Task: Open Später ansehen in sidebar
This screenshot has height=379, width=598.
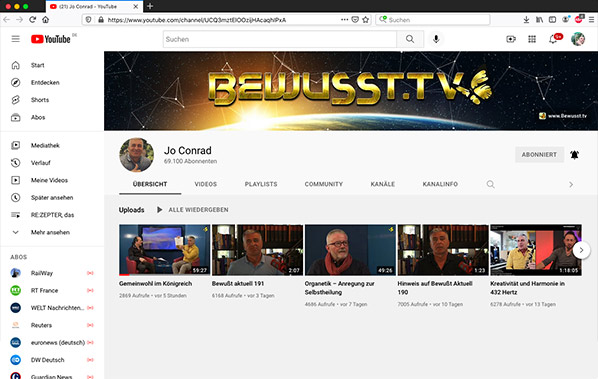Action: pyautogui.click(x=52, y=198)
